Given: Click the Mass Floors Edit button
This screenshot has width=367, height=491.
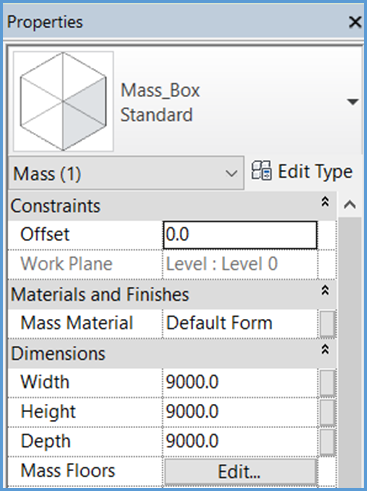Looking at the screenshot, I should (240, 471).
